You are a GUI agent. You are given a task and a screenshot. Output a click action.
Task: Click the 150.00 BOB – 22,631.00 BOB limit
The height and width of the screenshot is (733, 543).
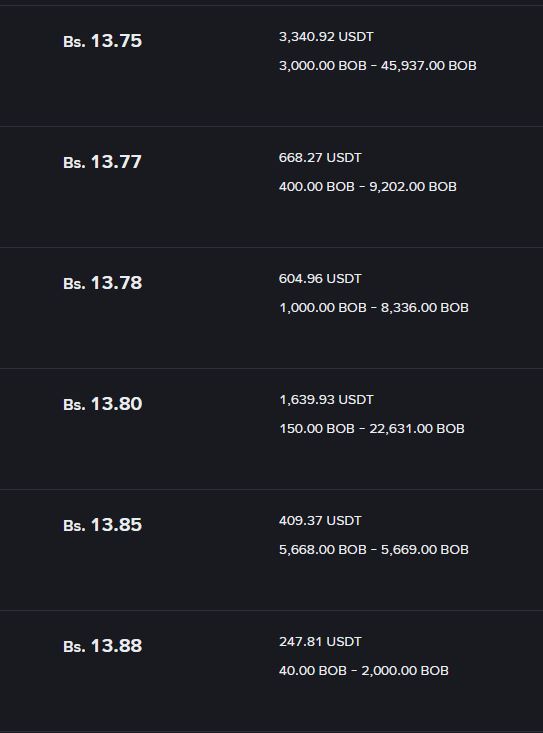tap(372, 429)
